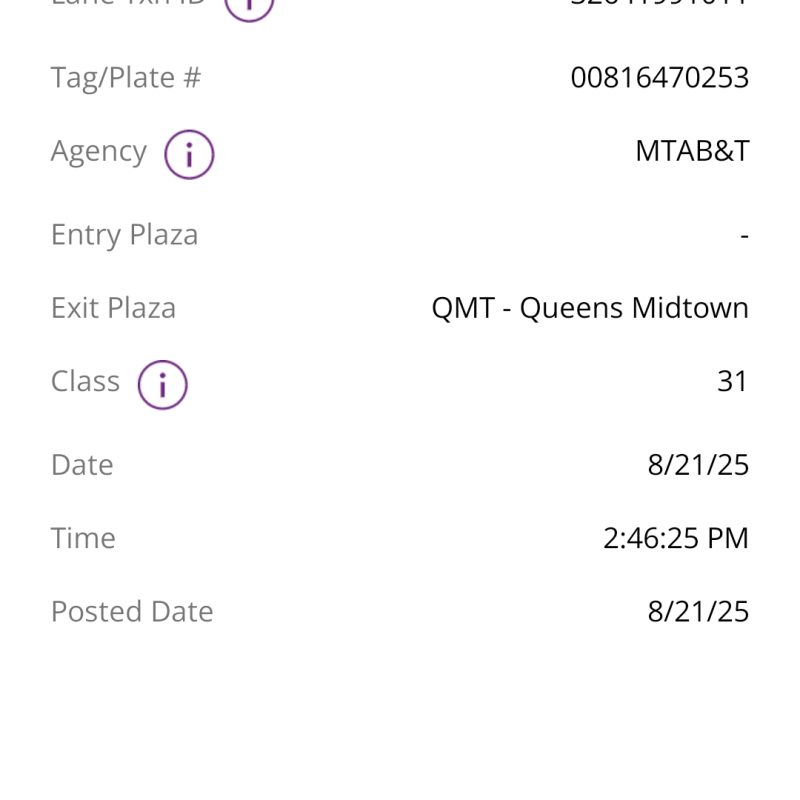The width and height of the screenshot is (800, 800).
Task: Click the Class label text
Action: click(85, 381)
